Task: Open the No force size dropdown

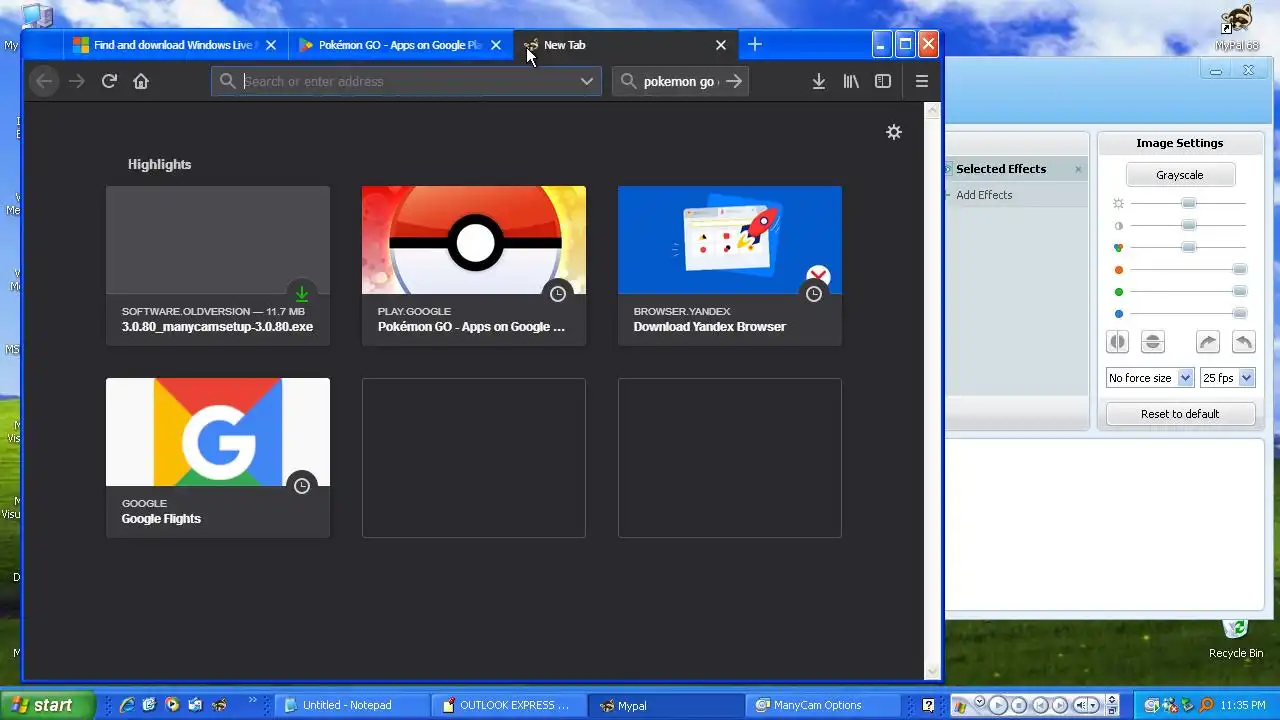Action: [x=1150, y=378]
